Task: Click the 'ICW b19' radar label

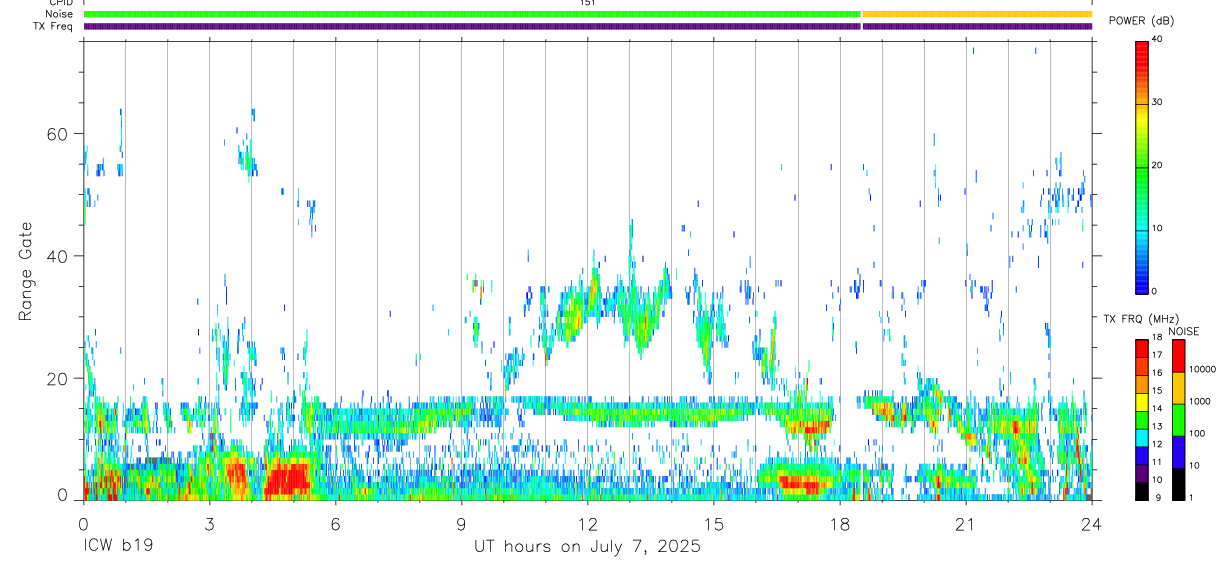Action: [x=118, y=547]
